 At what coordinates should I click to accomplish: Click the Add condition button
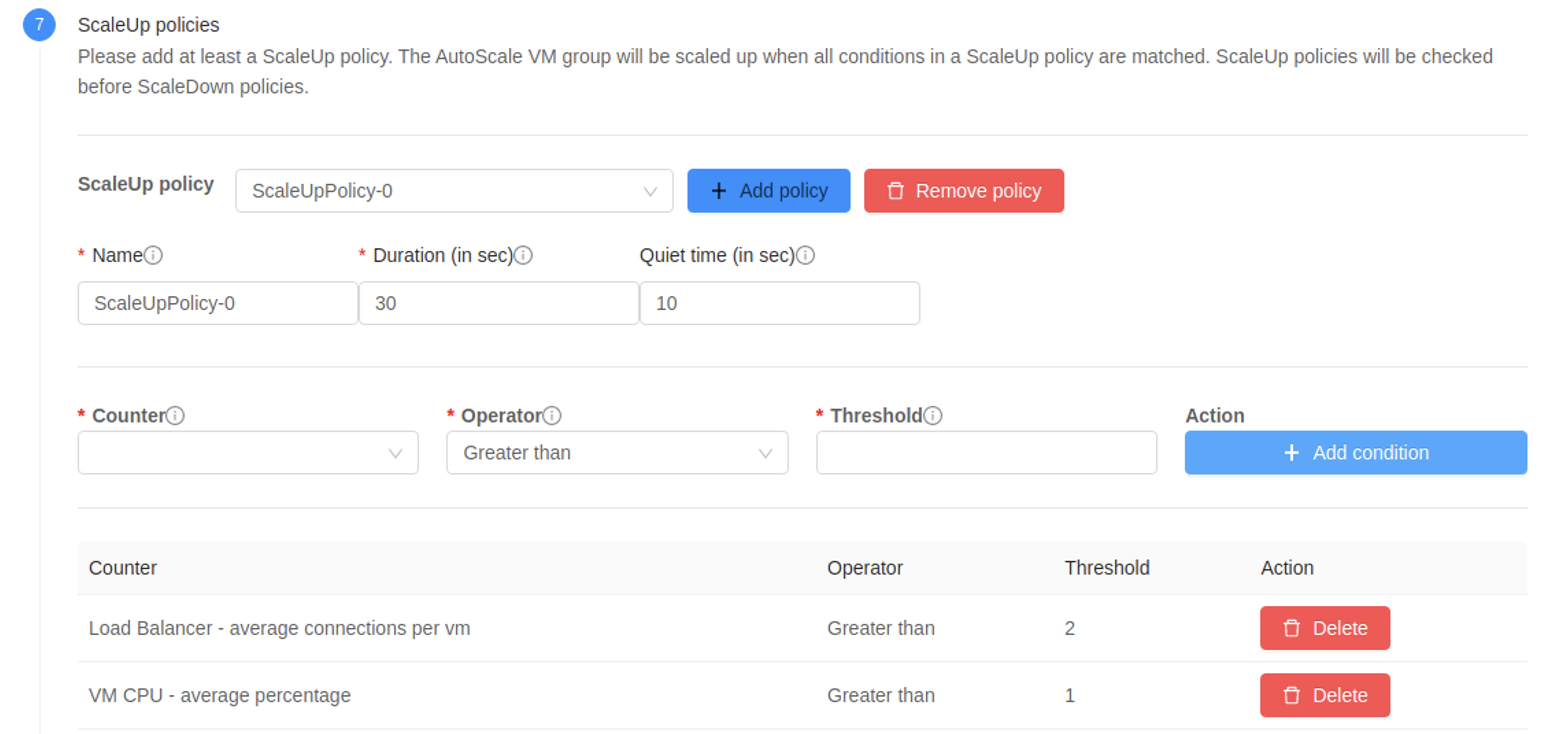(x=1356, y=452)
